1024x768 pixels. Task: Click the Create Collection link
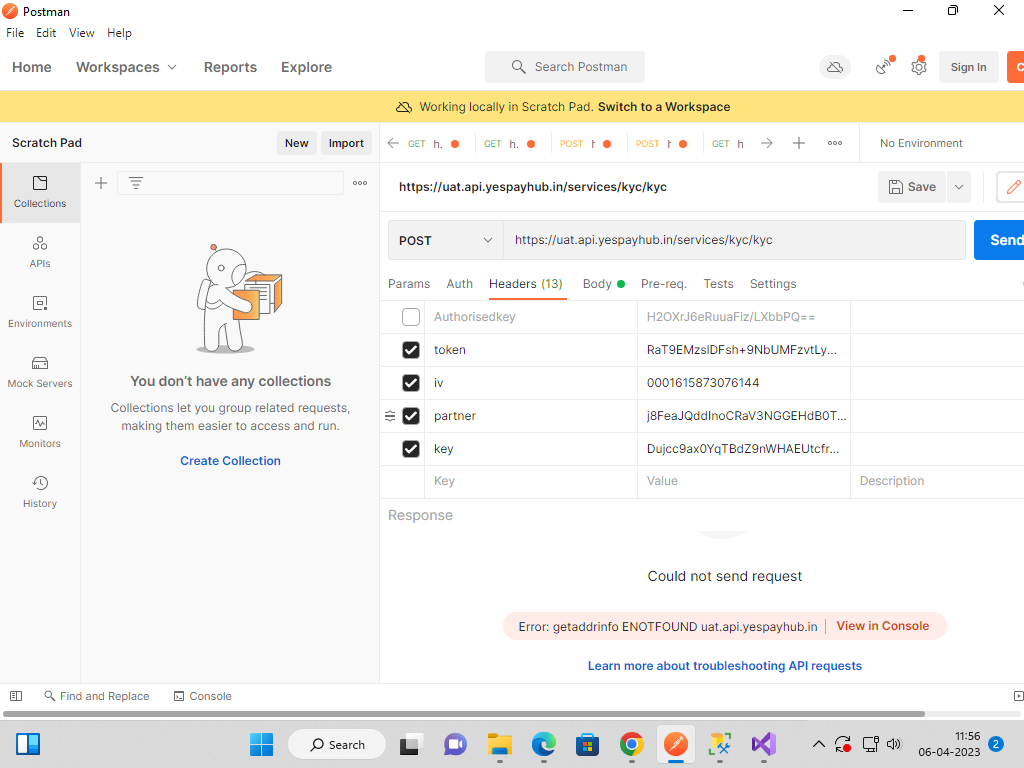point(231,461)
